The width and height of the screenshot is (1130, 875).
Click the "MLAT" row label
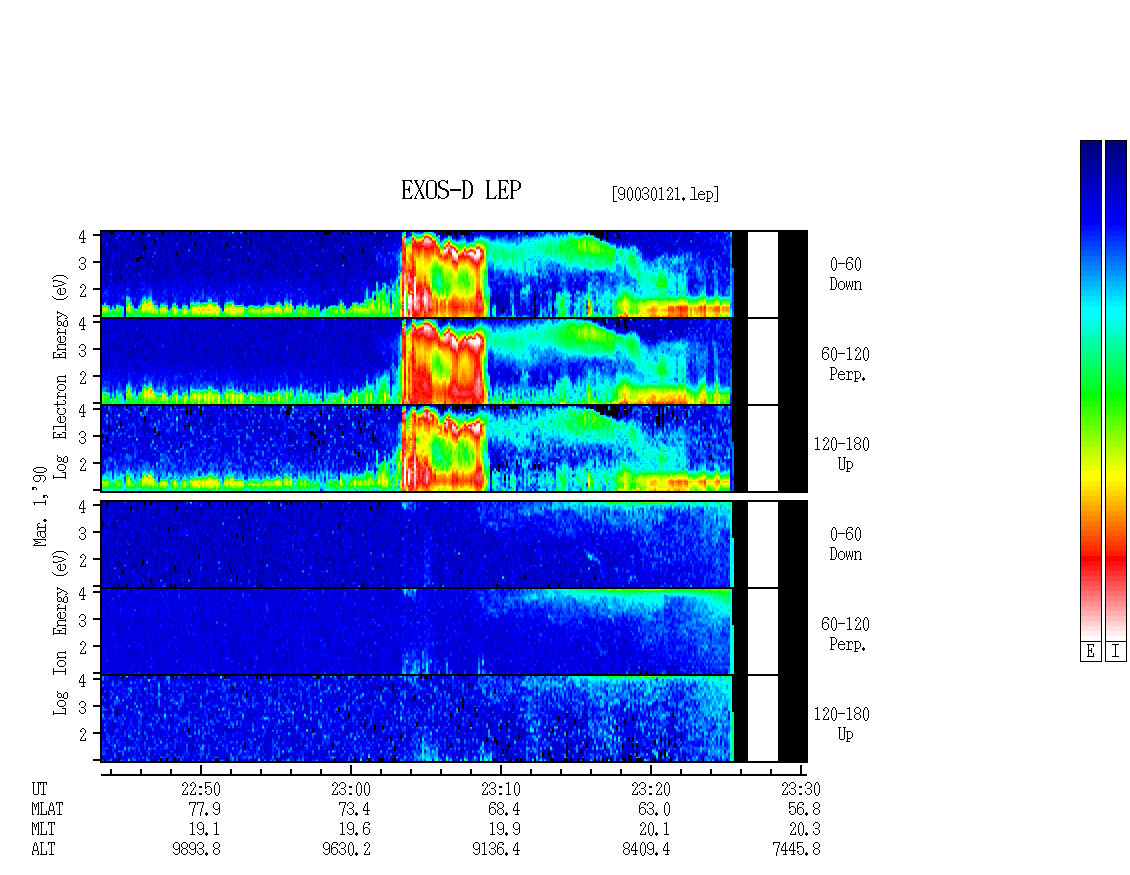(x=47, y=809)
